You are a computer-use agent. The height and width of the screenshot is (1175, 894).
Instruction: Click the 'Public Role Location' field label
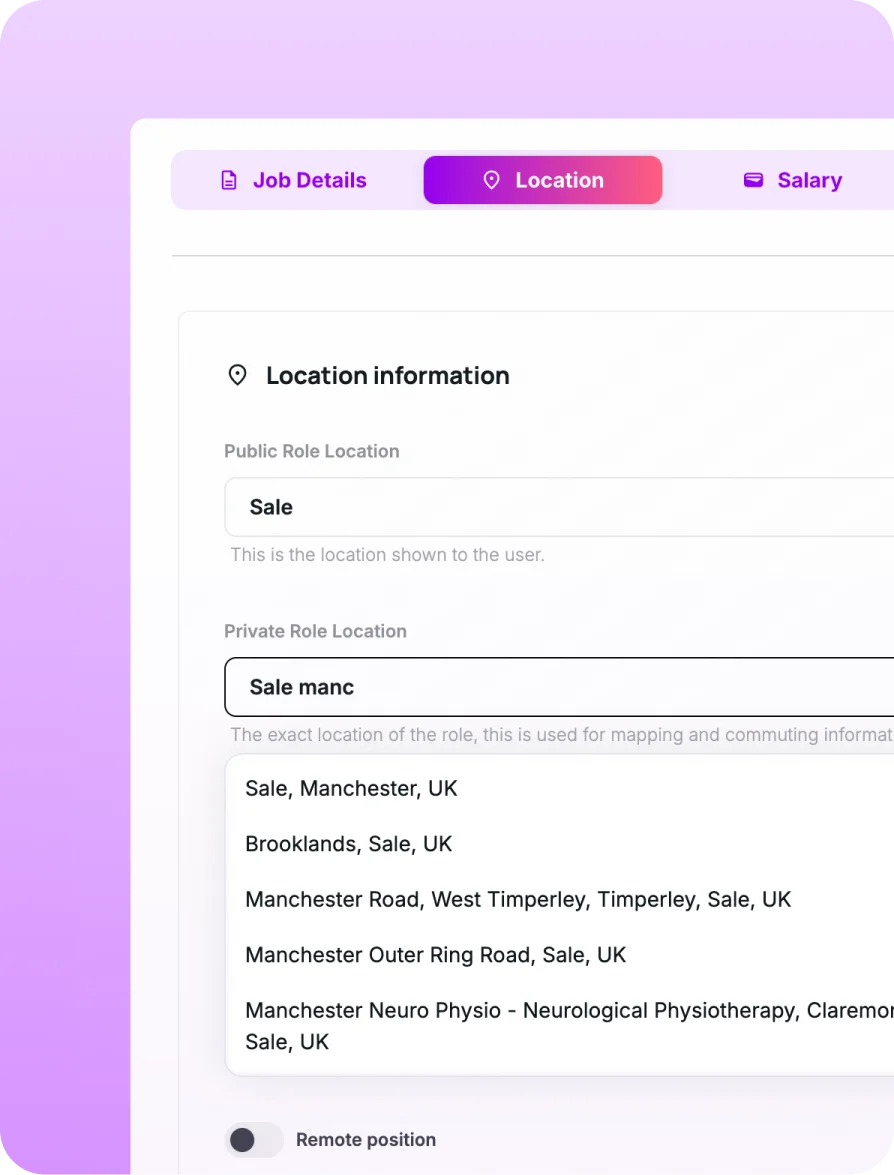[x=311, y=451]
